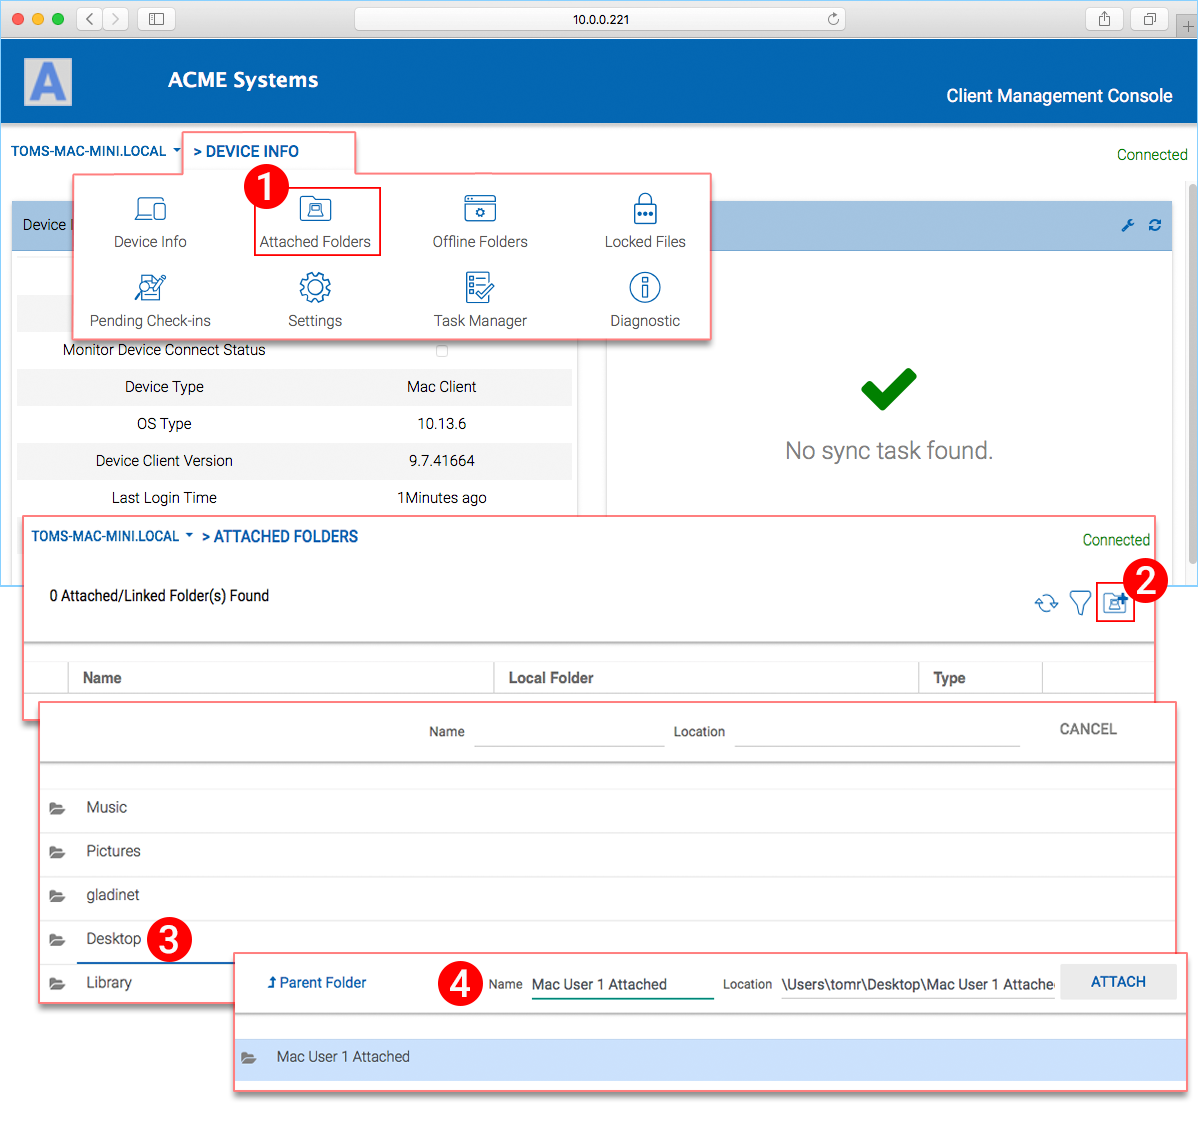Image resolution: width=1198 pixels, height=1122 pixels.
Task: Refresh the attached folders list
Action: tap(1046, 603)
